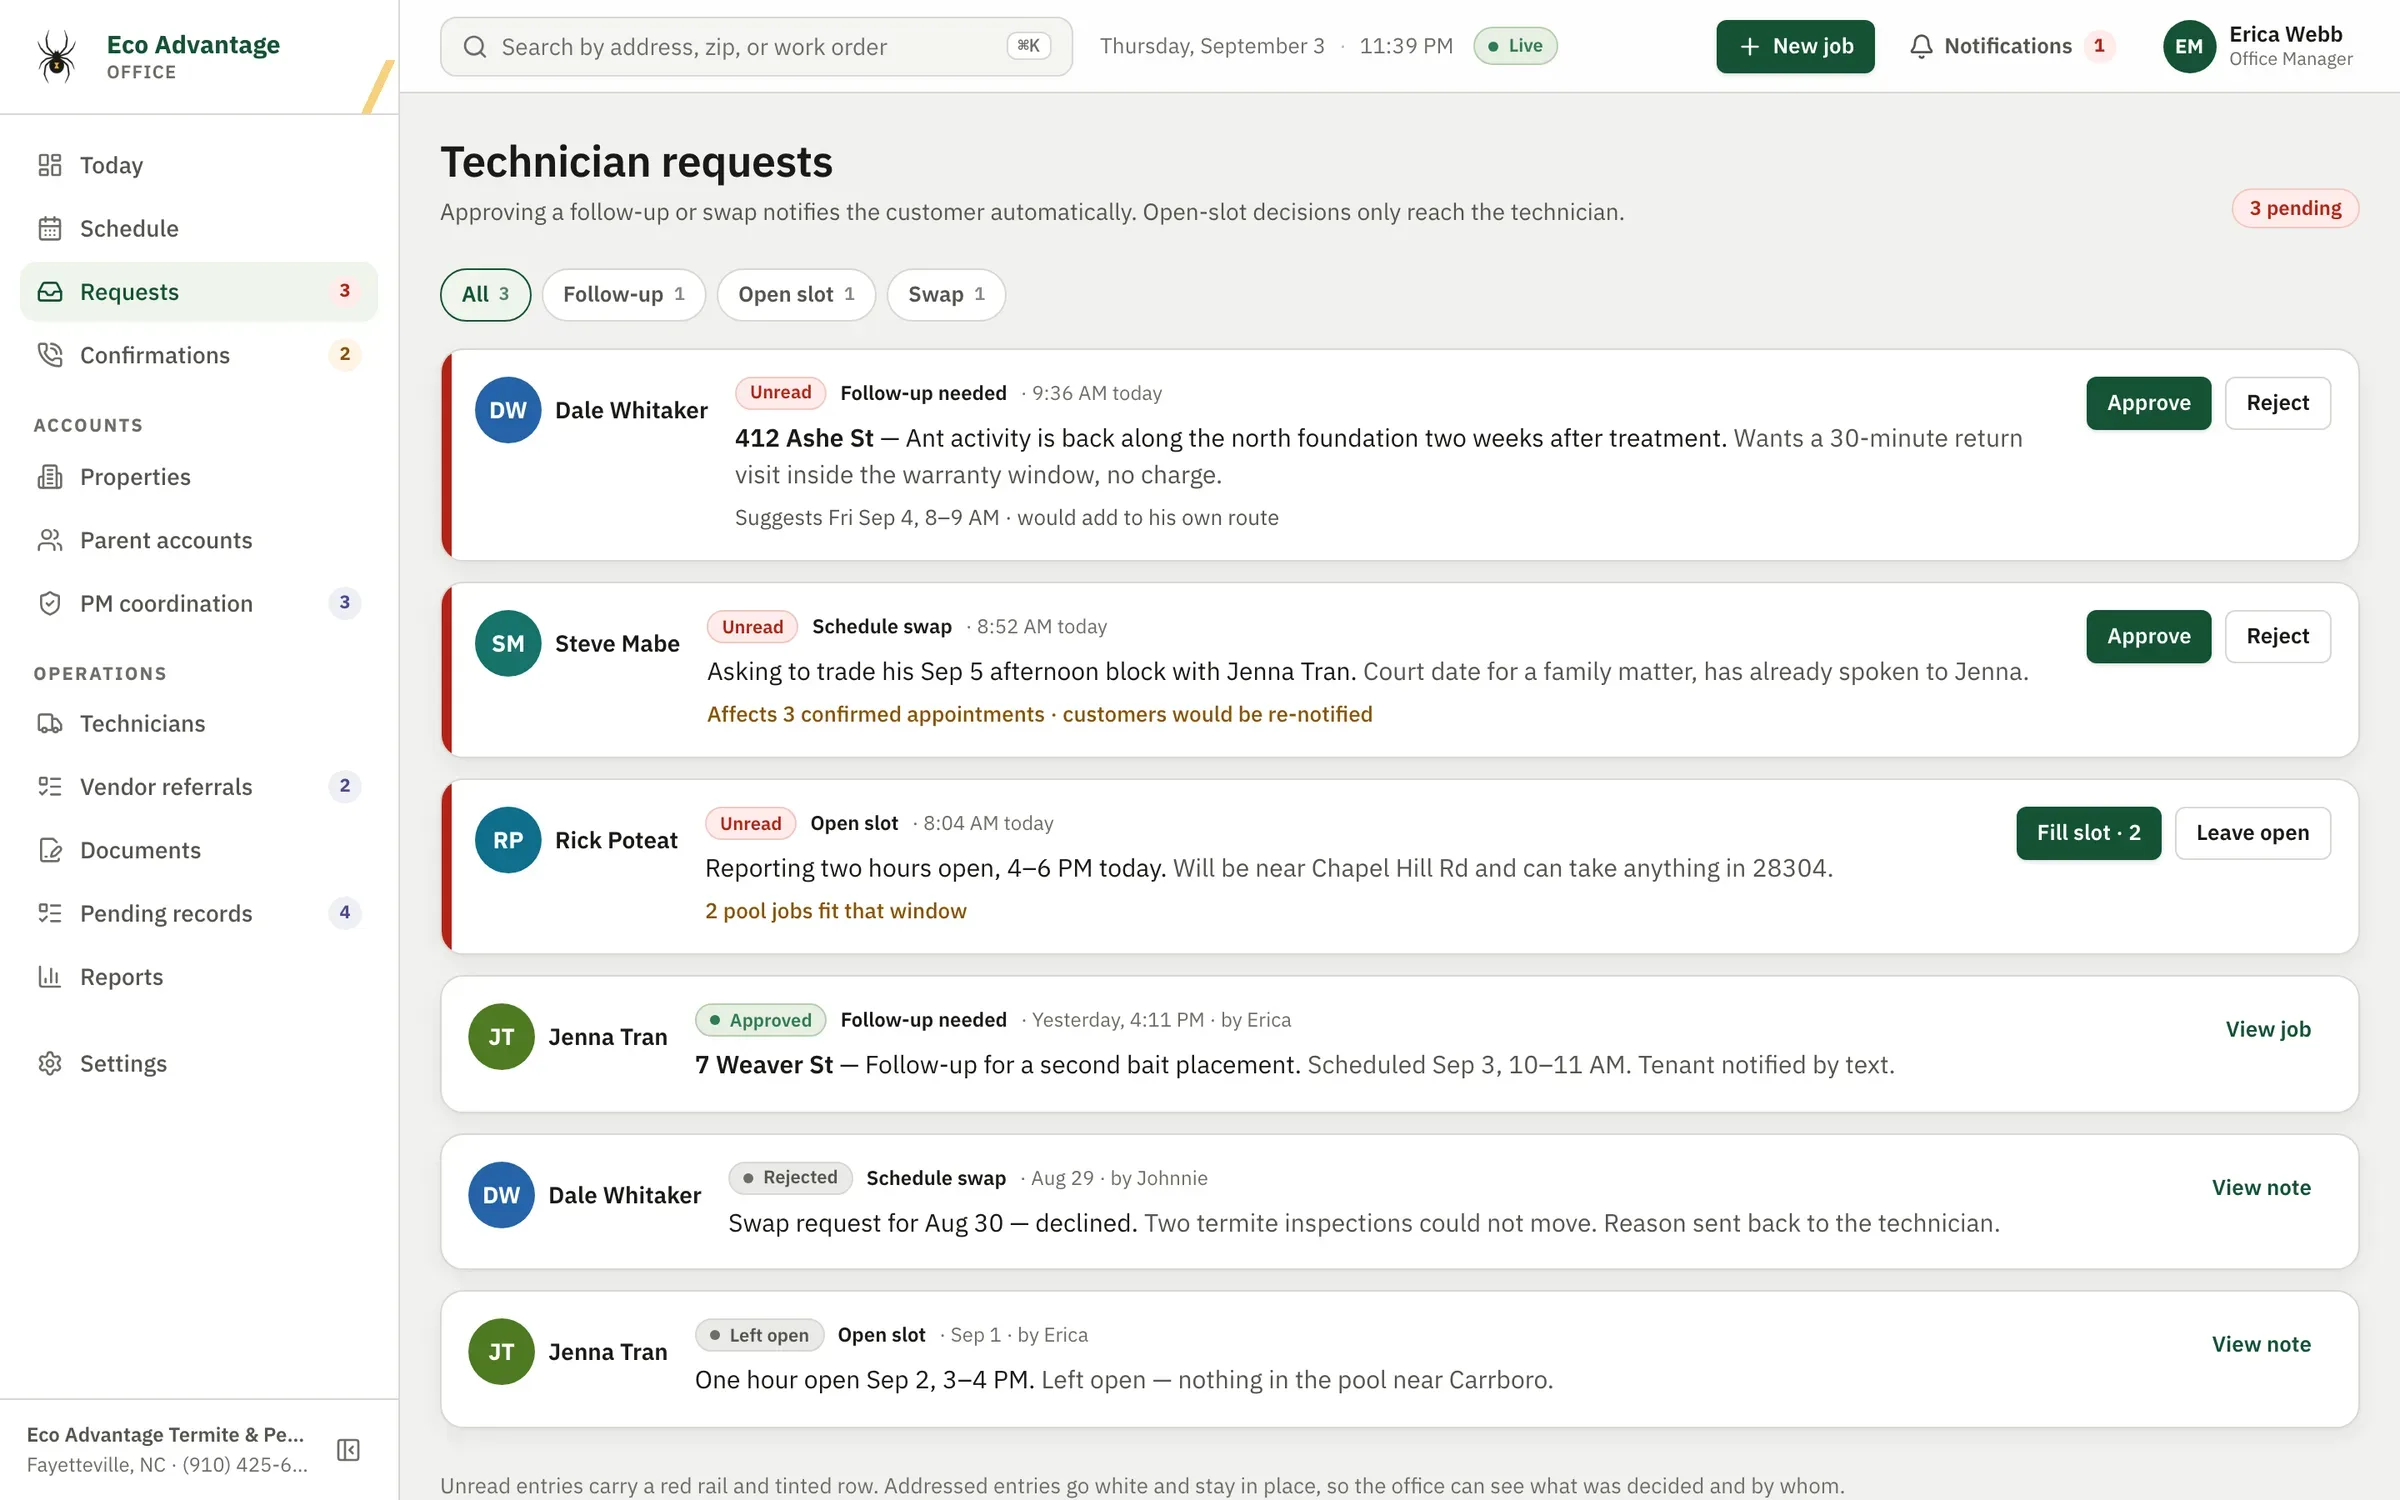This screenshot has width=2400, height=1500.
Task: Filter requests by Open slot
Action: (796, 294)
